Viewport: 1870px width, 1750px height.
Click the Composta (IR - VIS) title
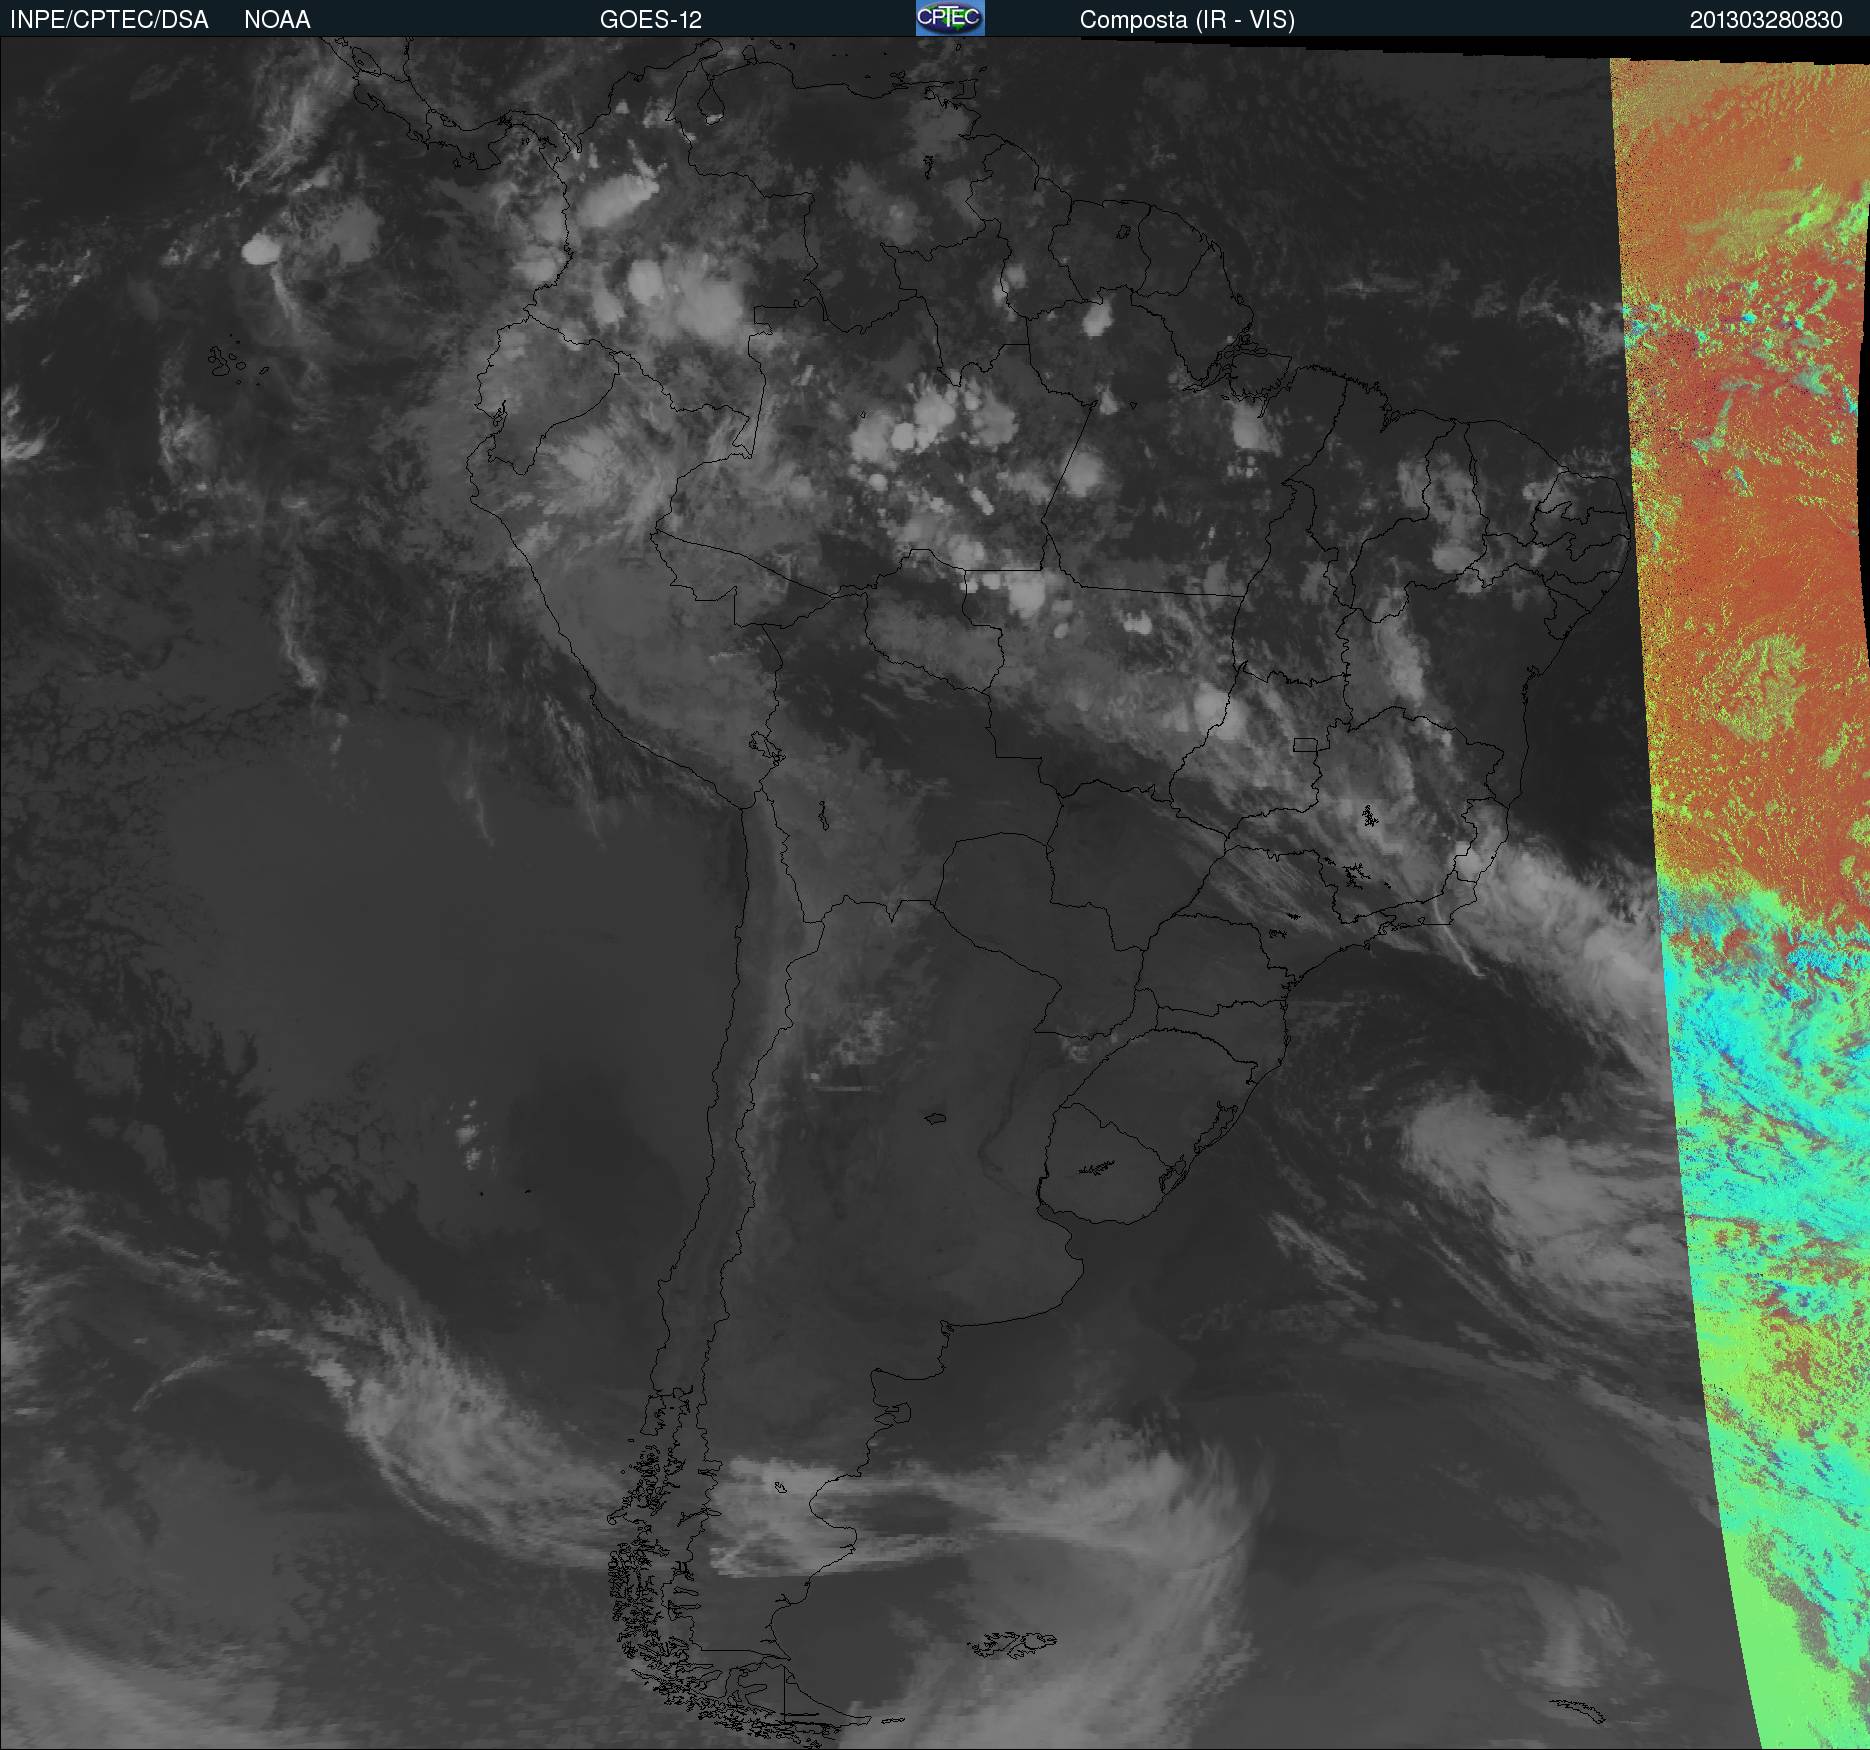[x=1187, y=20]
